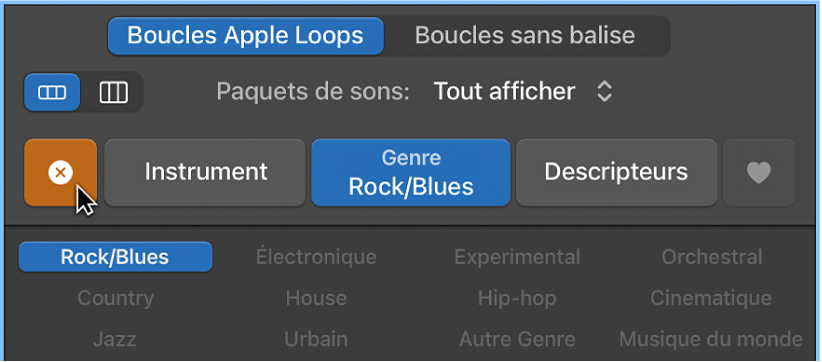
Task: Select the Boucles Apple Loops tab
Action: click(x=245, y=36)
